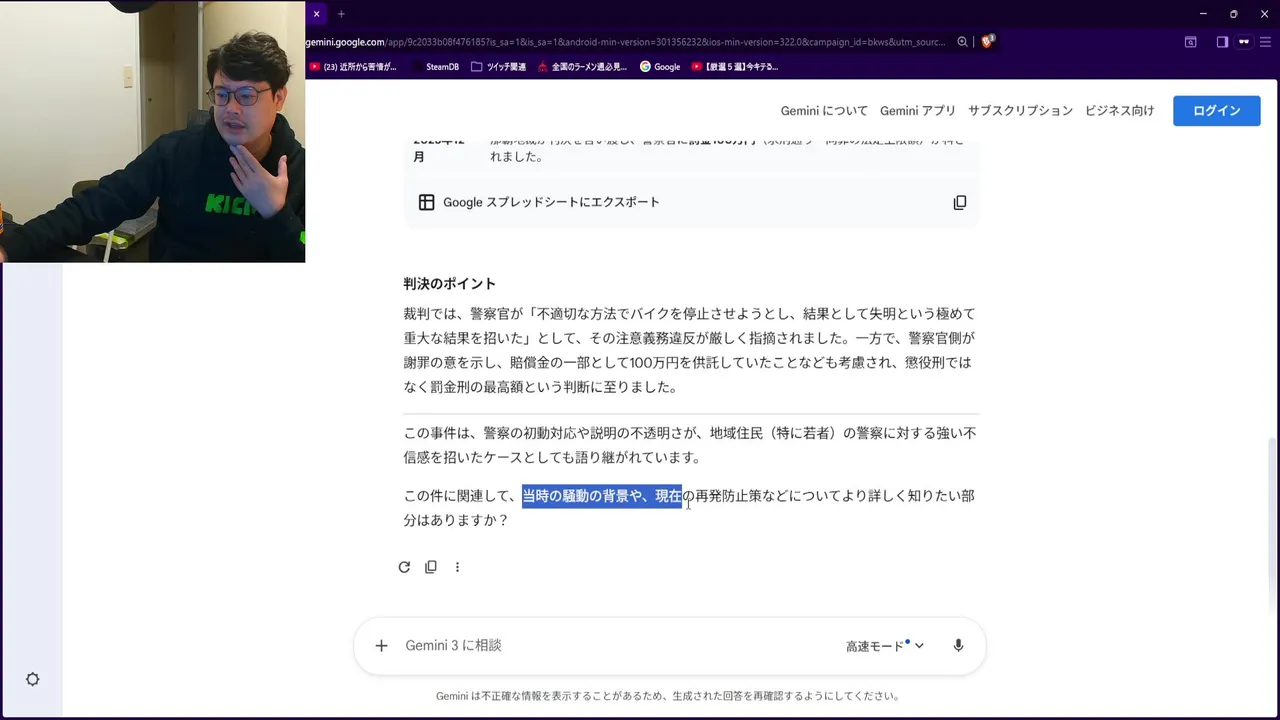The image size is (1280, 720).
Task: Activate the microphone voice input
Action: coord(958,646)
